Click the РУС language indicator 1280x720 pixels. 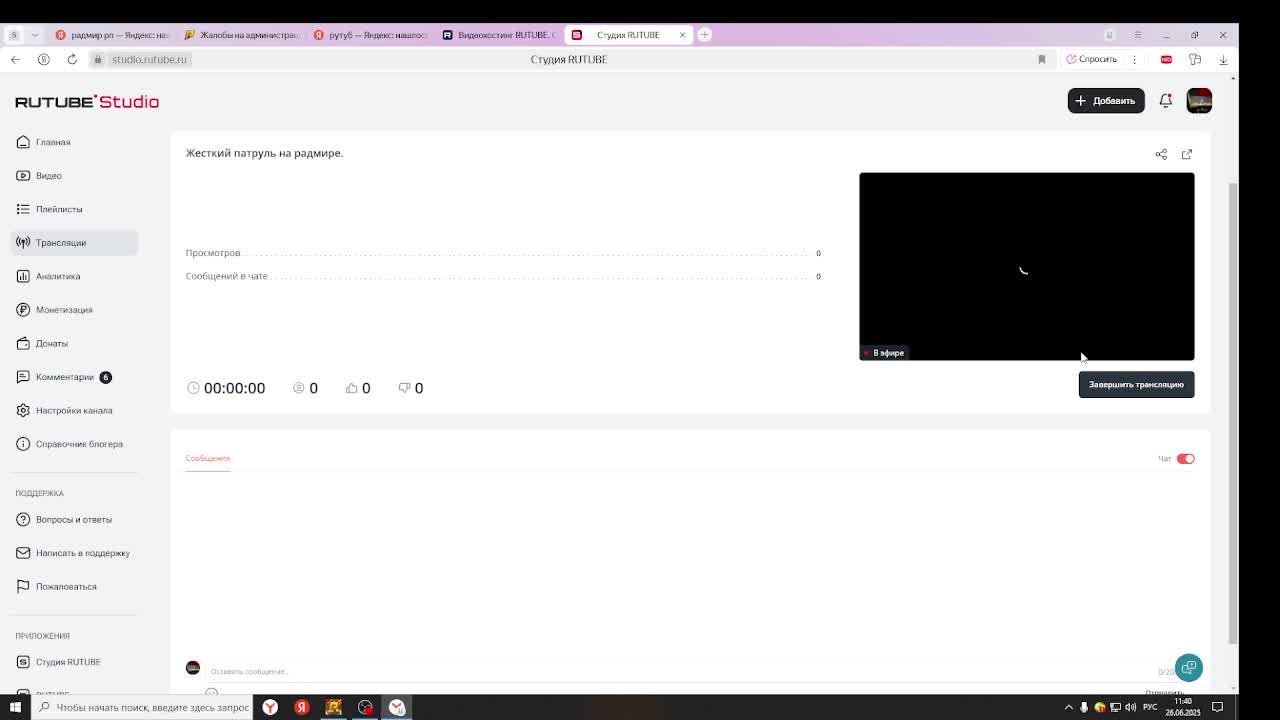pos(1150,708)
